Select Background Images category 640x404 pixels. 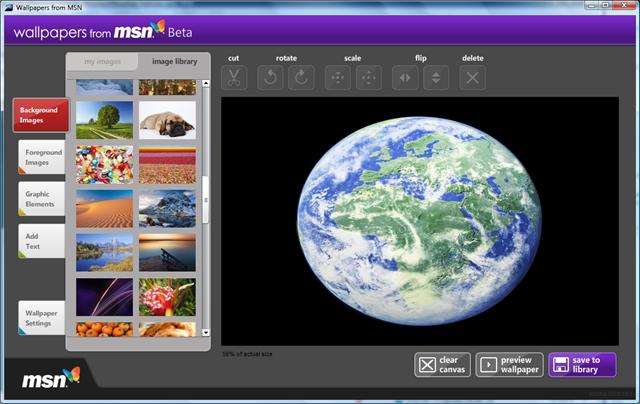point(40,115)
